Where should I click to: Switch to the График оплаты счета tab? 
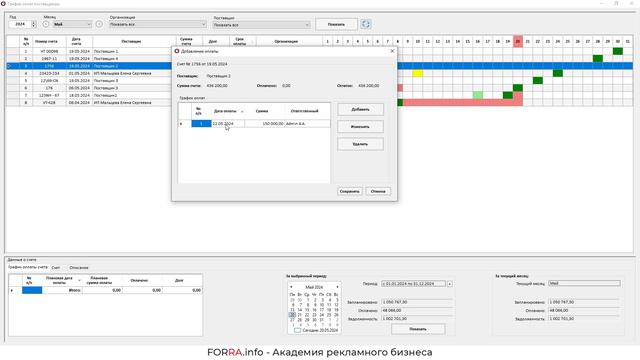[x=28, y=267]
